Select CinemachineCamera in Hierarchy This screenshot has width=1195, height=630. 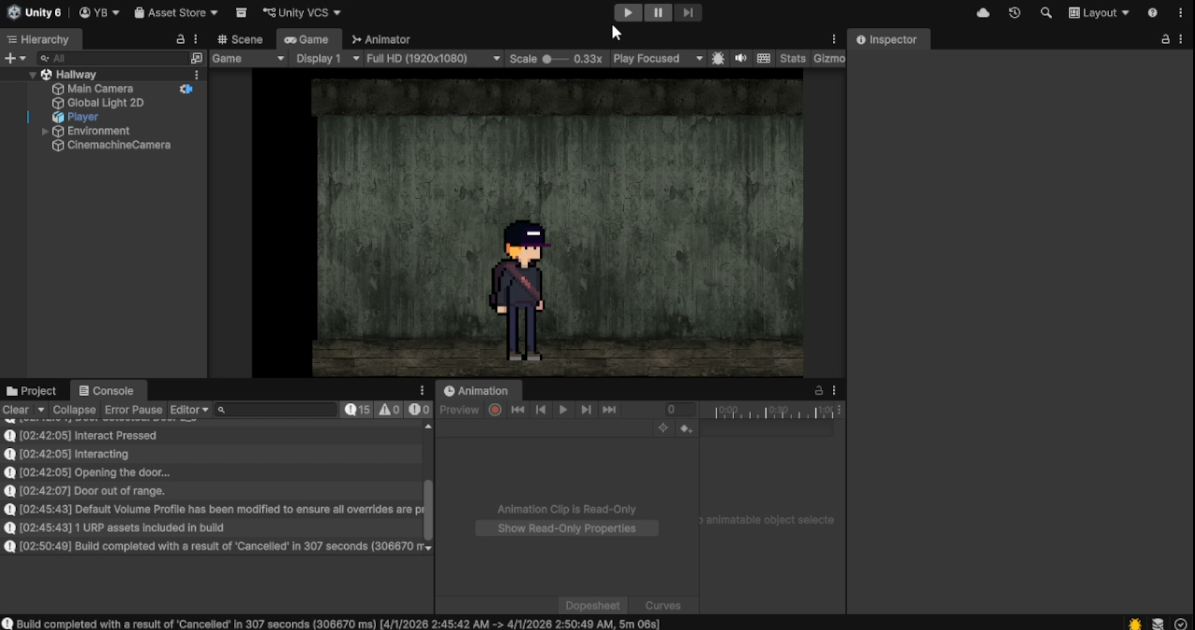pyautogui.click(x=118, y=145)
